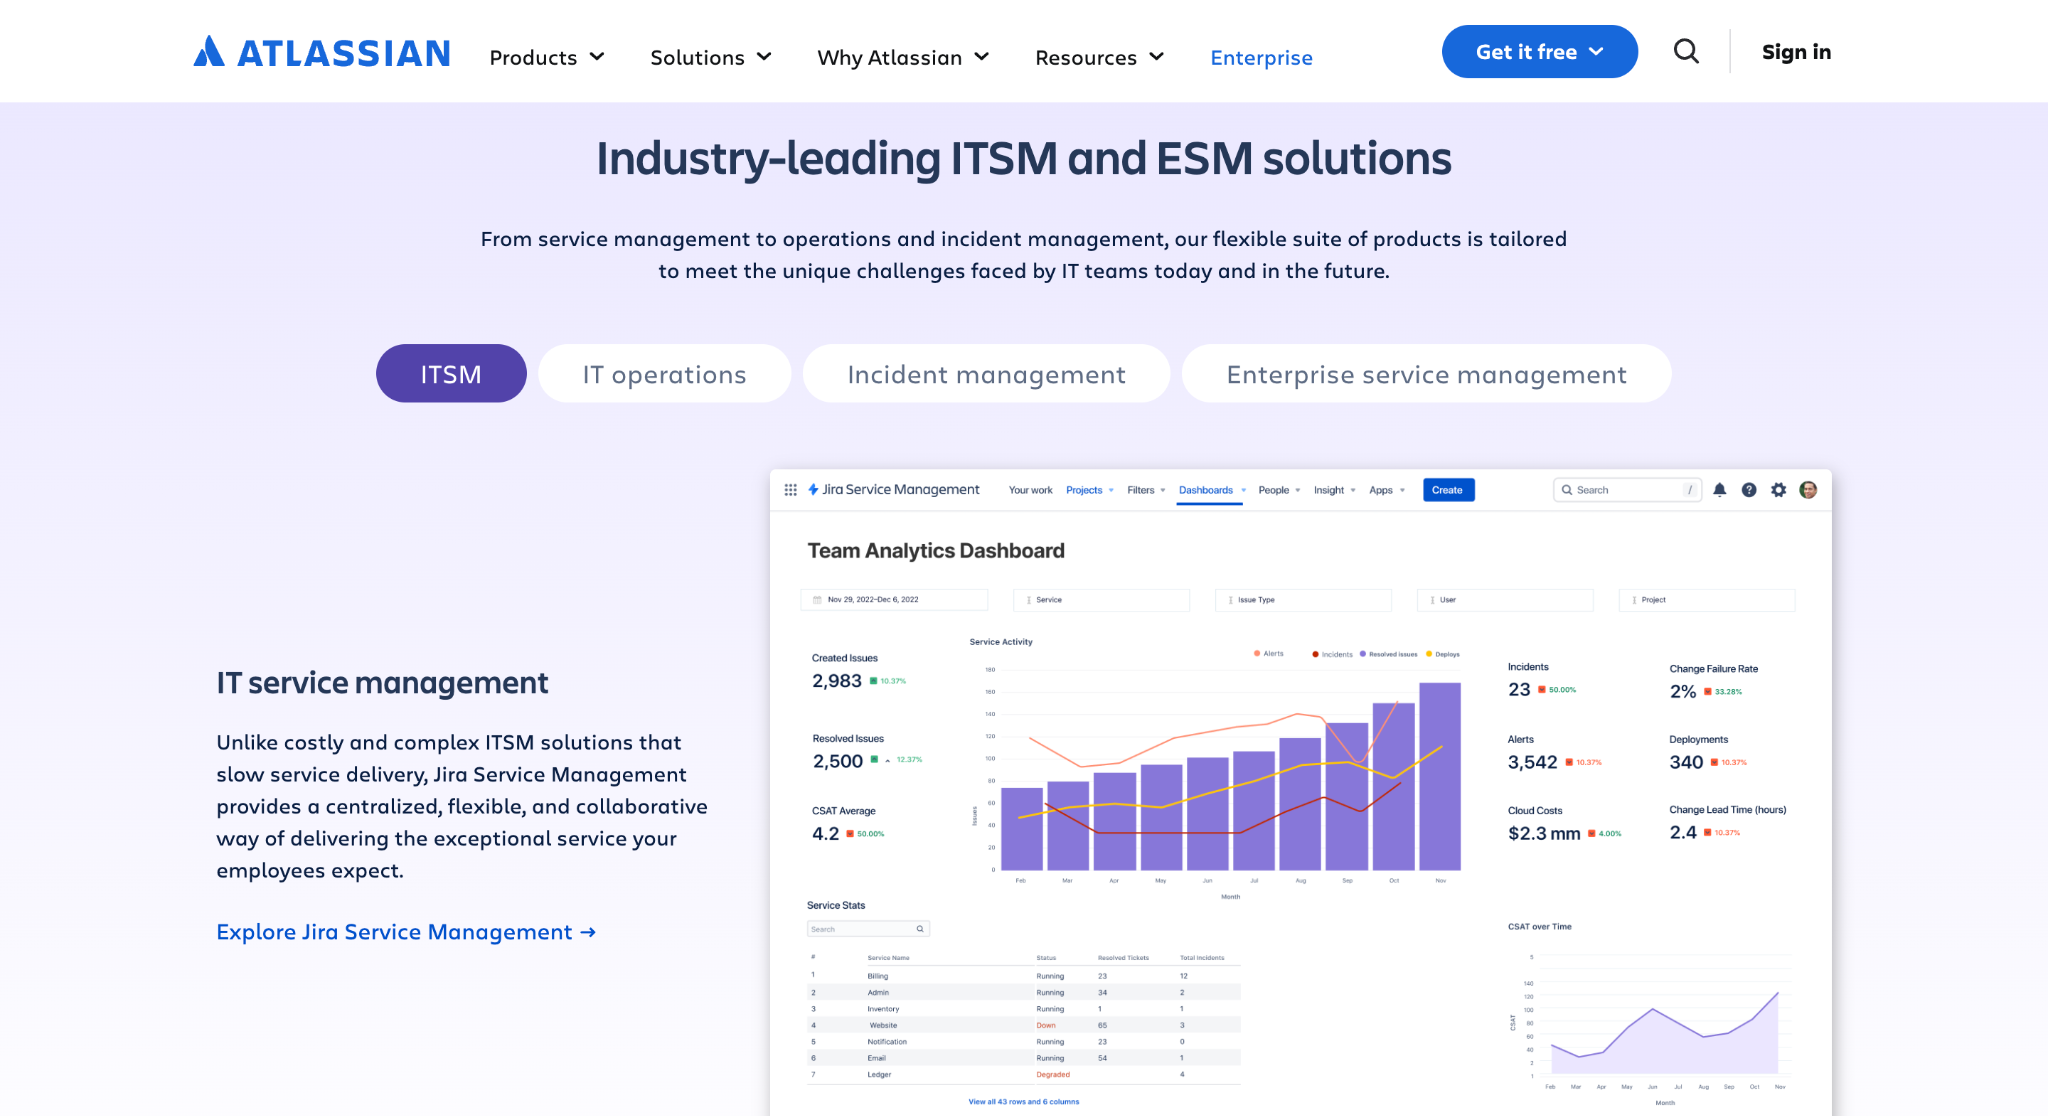
Task: Expand the Products dropdown menu
Action: [547, 58]
